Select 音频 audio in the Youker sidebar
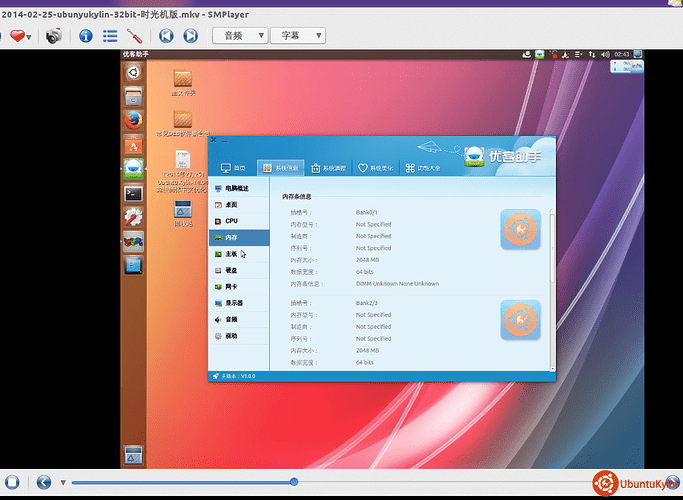Image resolution: width=683 pixels, height=500 pixels. click(239, 320)
